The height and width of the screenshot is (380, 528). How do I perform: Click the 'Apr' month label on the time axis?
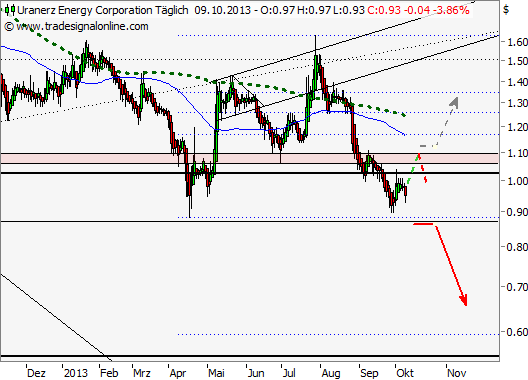pyautogui.click(x=178, y=373)
